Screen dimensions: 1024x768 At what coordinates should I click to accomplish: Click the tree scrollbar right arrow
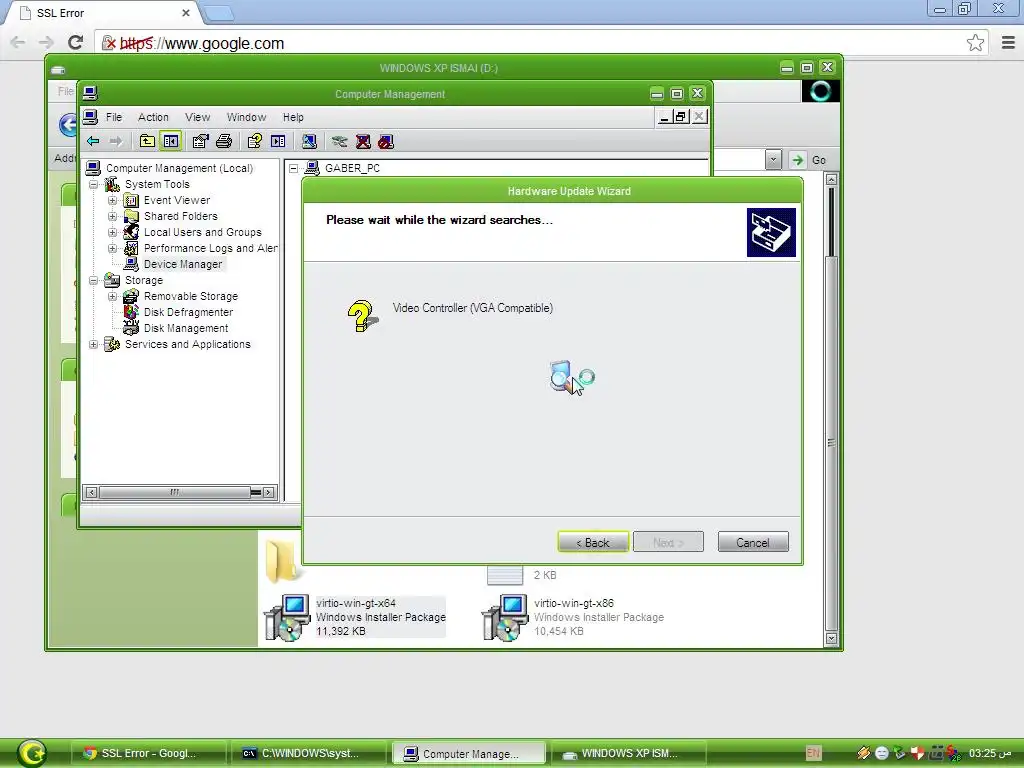click(268, 492)
